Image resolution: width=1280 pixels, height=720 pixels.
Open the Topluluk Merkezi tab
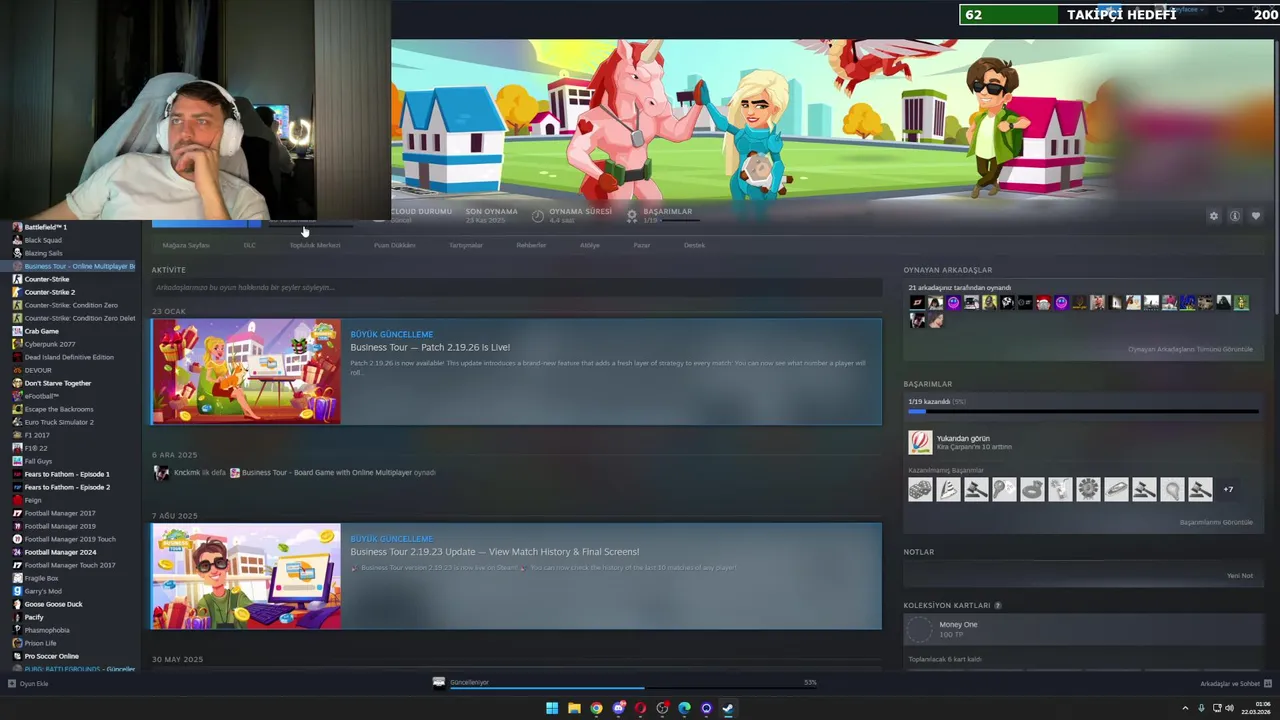point(315,245)
